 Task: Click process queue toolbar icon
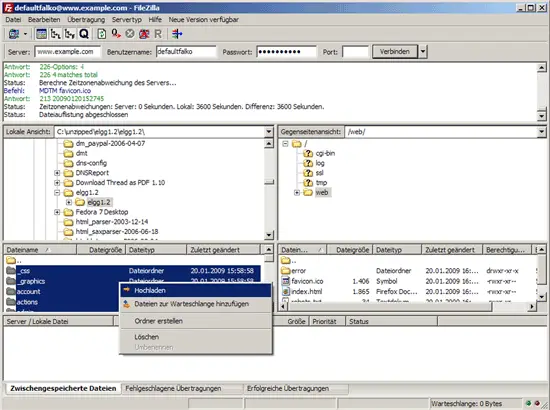116,34
